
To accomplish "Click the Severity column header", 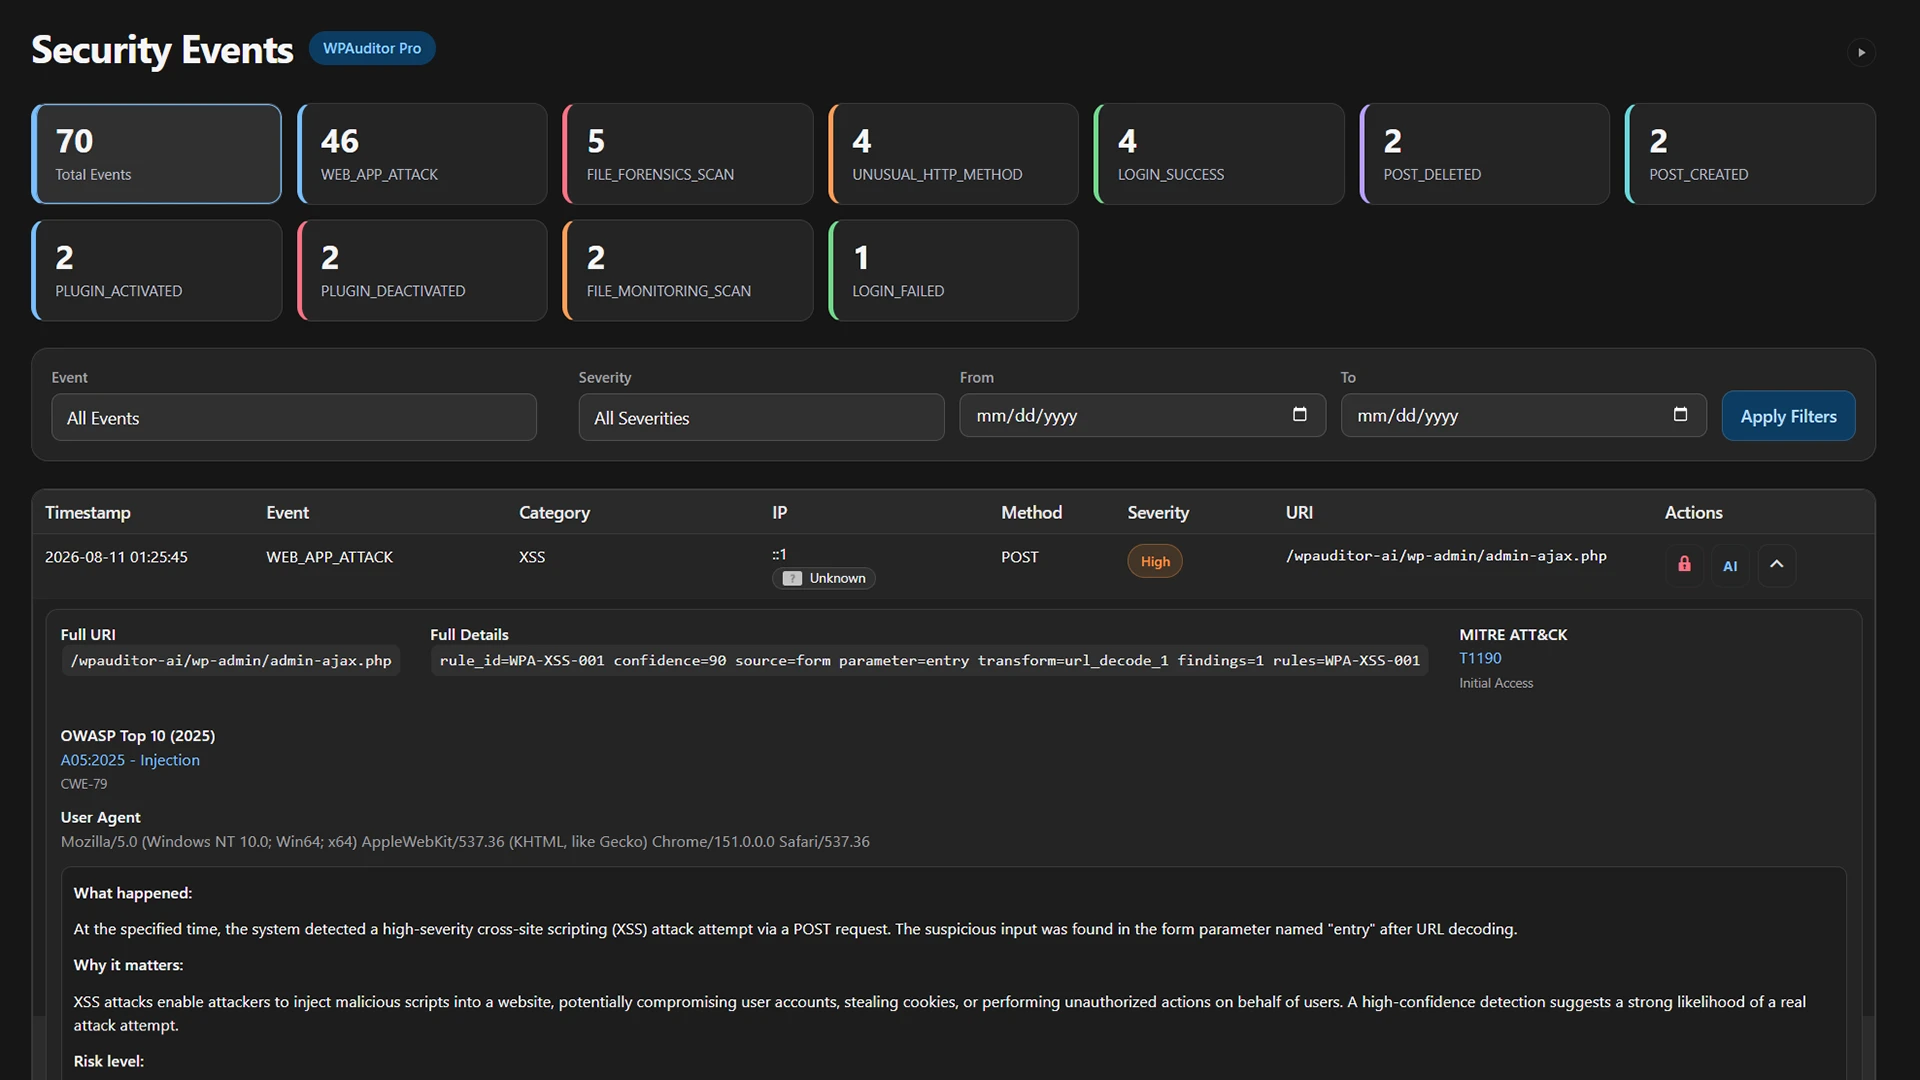I will coord(1158,512).
